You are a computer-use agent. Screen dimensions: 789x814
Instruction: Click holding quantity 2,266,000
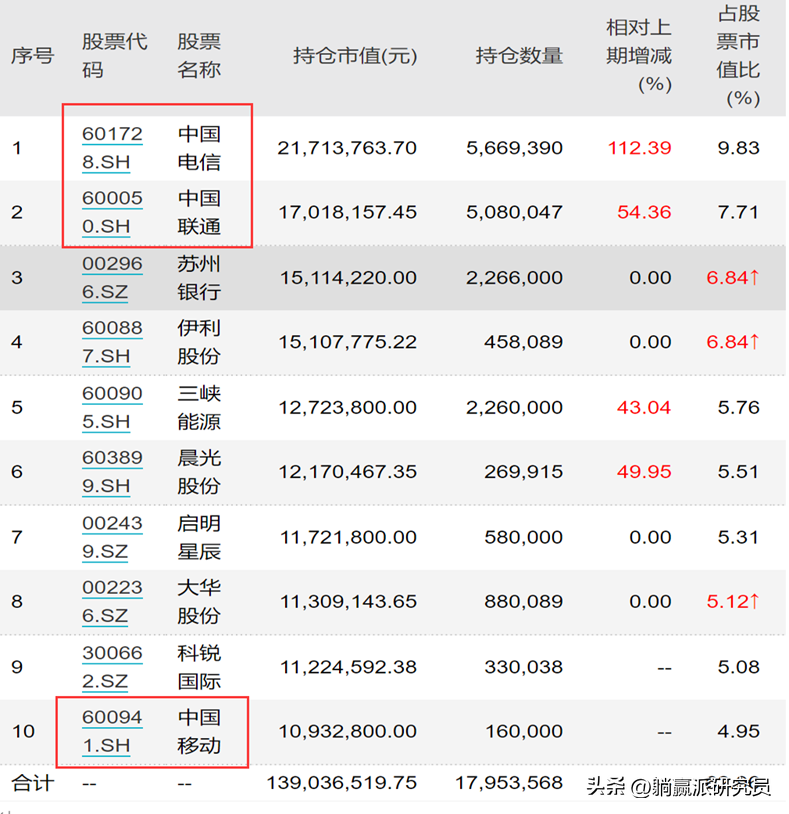tap(514, 278)
